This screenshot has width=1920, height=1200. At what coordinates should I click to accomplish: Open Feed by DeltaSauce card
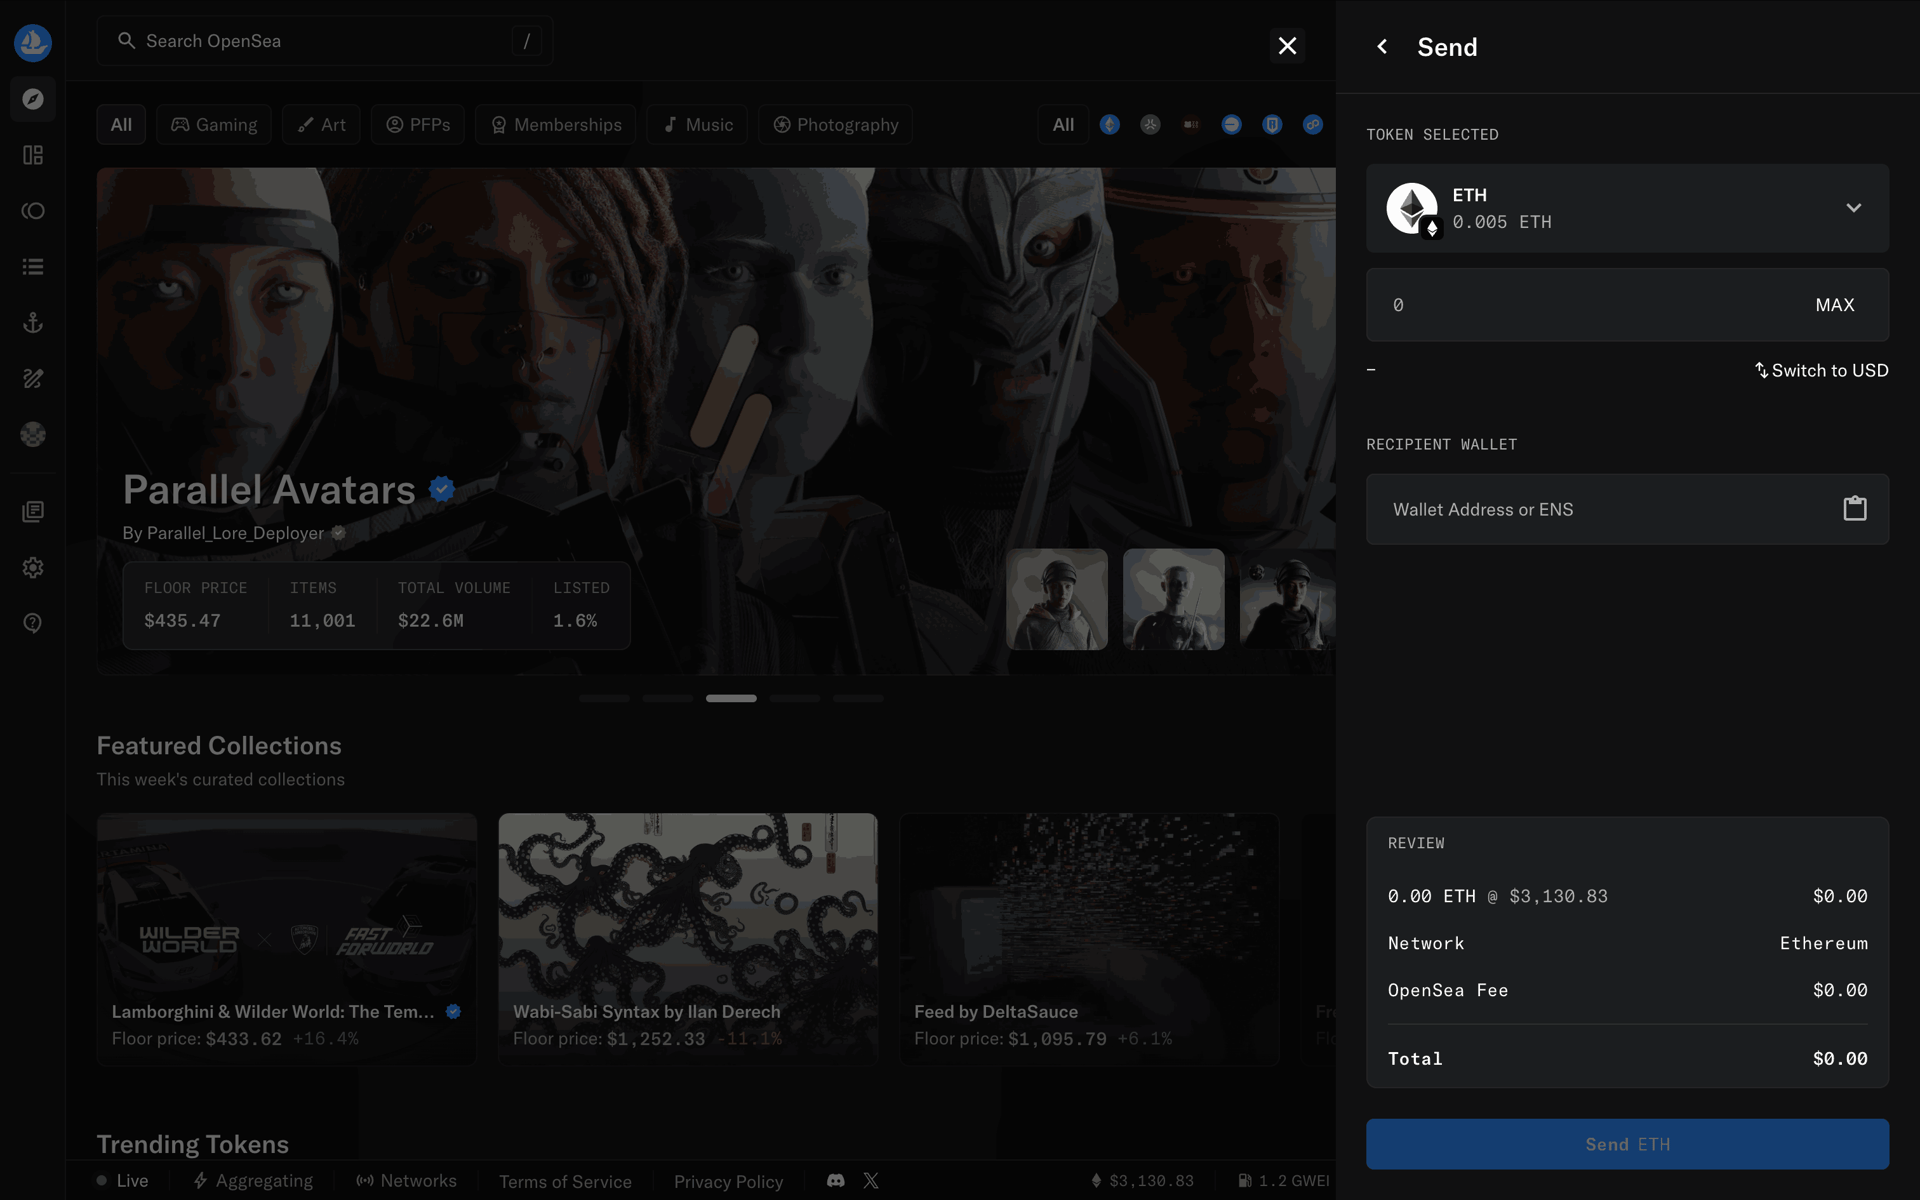click(x=1089, y=939)
